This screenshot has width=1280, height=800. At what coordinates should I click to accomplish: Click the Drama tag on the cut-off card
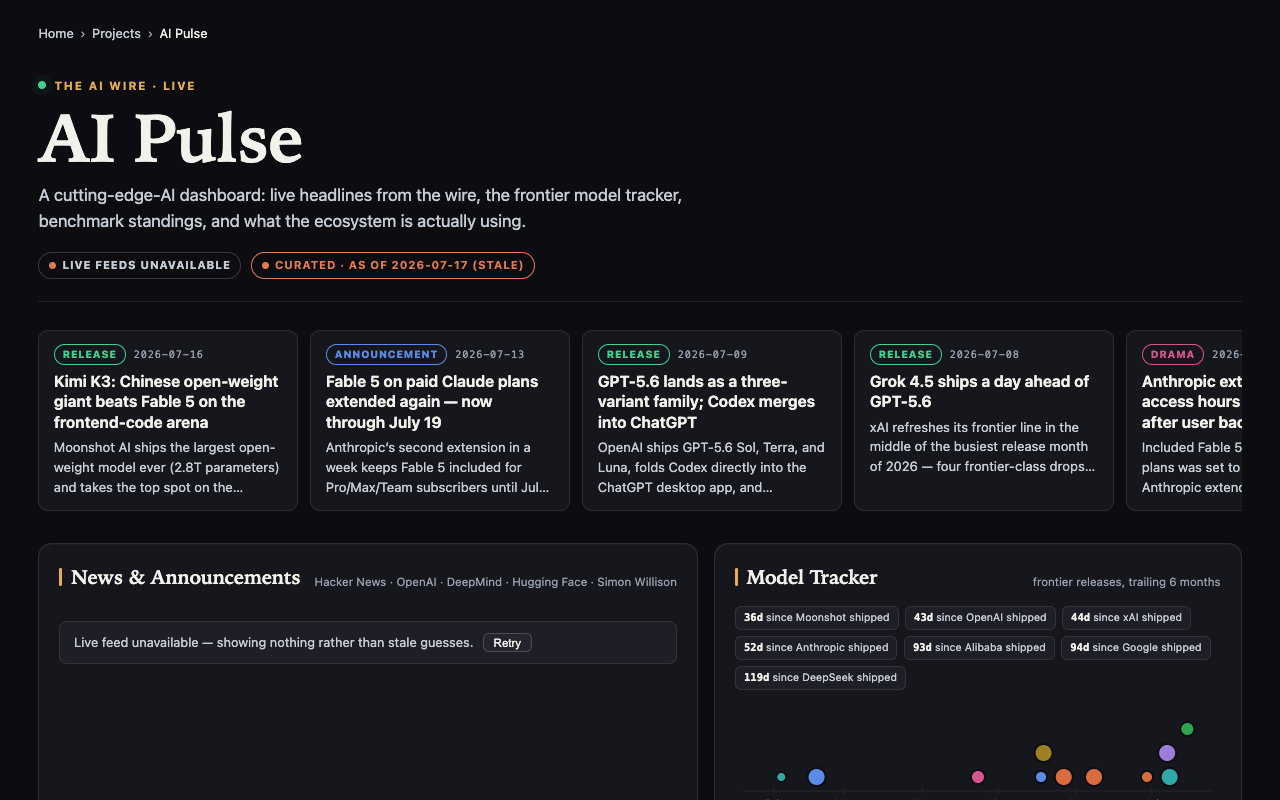1173,354
